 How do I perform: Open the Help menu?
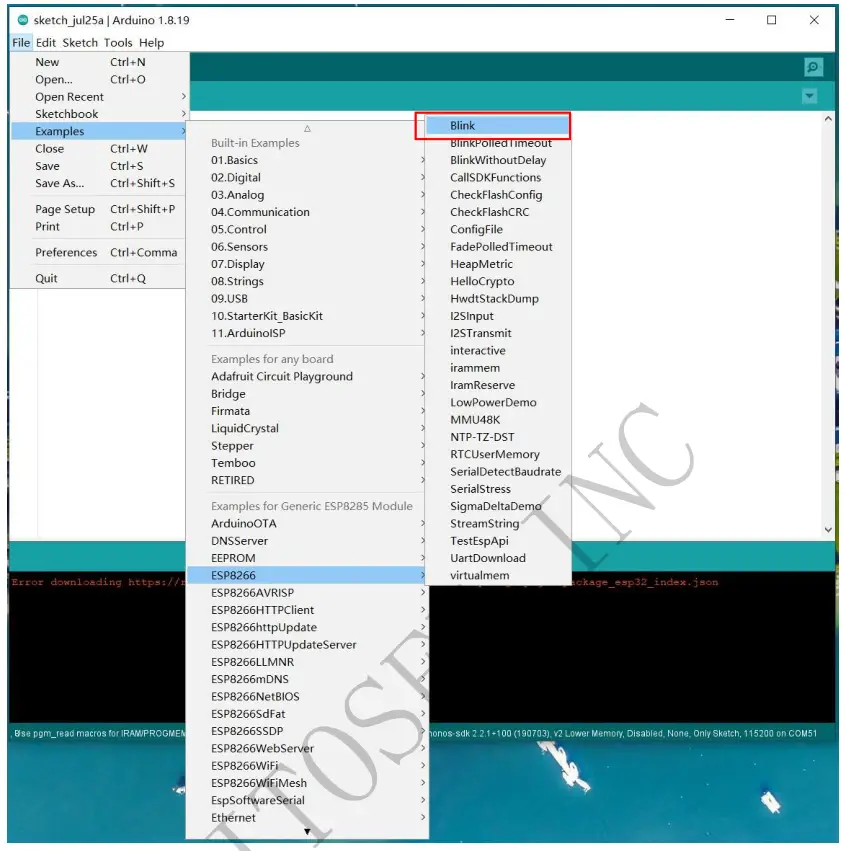[152, 42]
